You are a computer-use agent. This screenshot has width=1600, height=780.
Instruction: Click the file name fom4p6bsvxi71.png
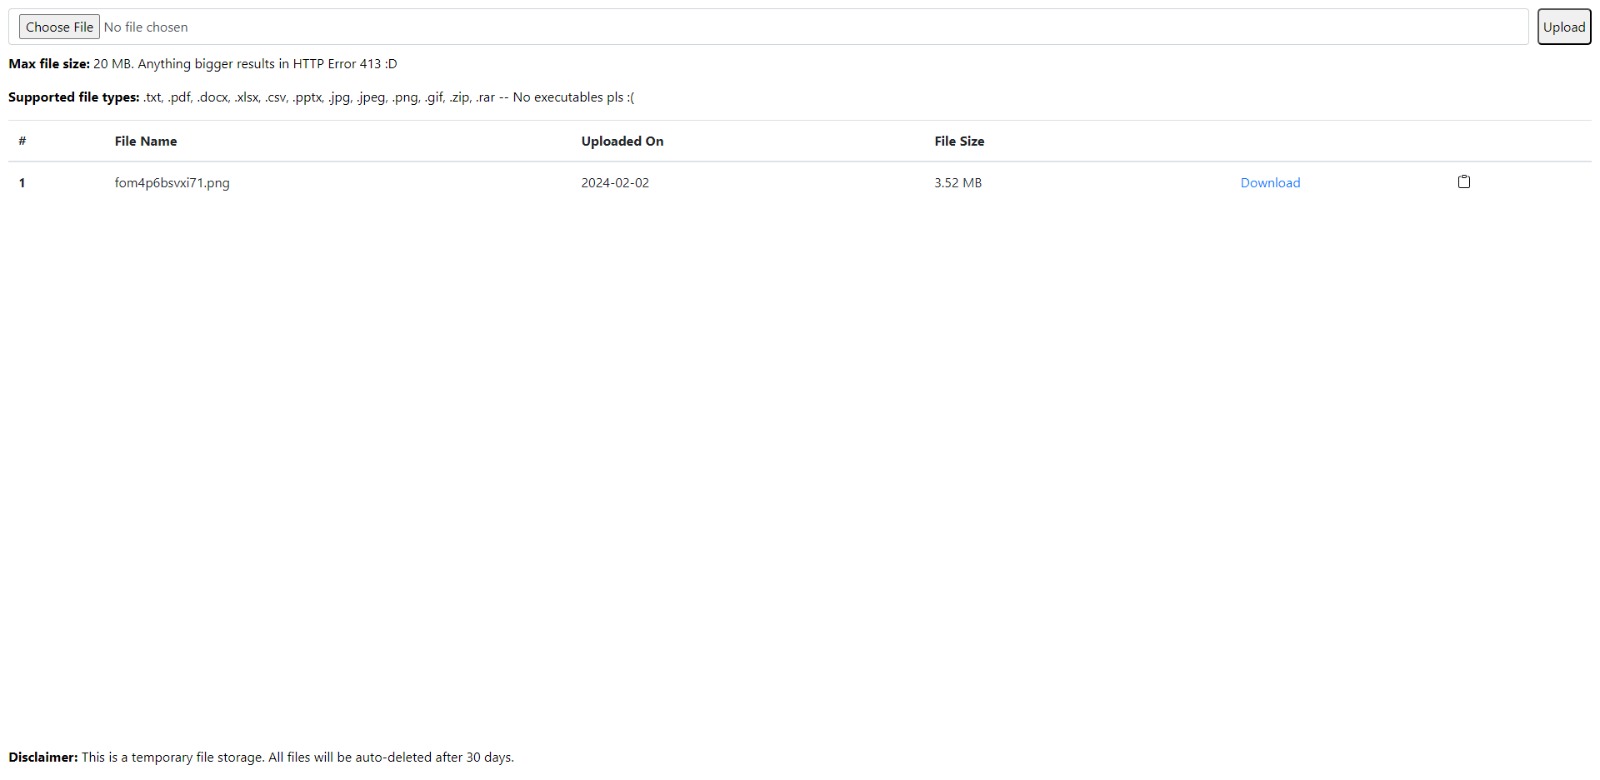[172, 183]
